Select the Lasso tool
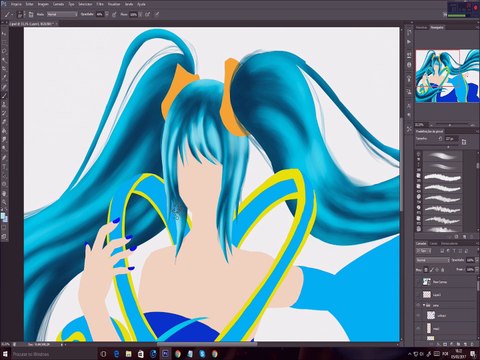Viewport: 480px width, 360px height. click(4, 51)
